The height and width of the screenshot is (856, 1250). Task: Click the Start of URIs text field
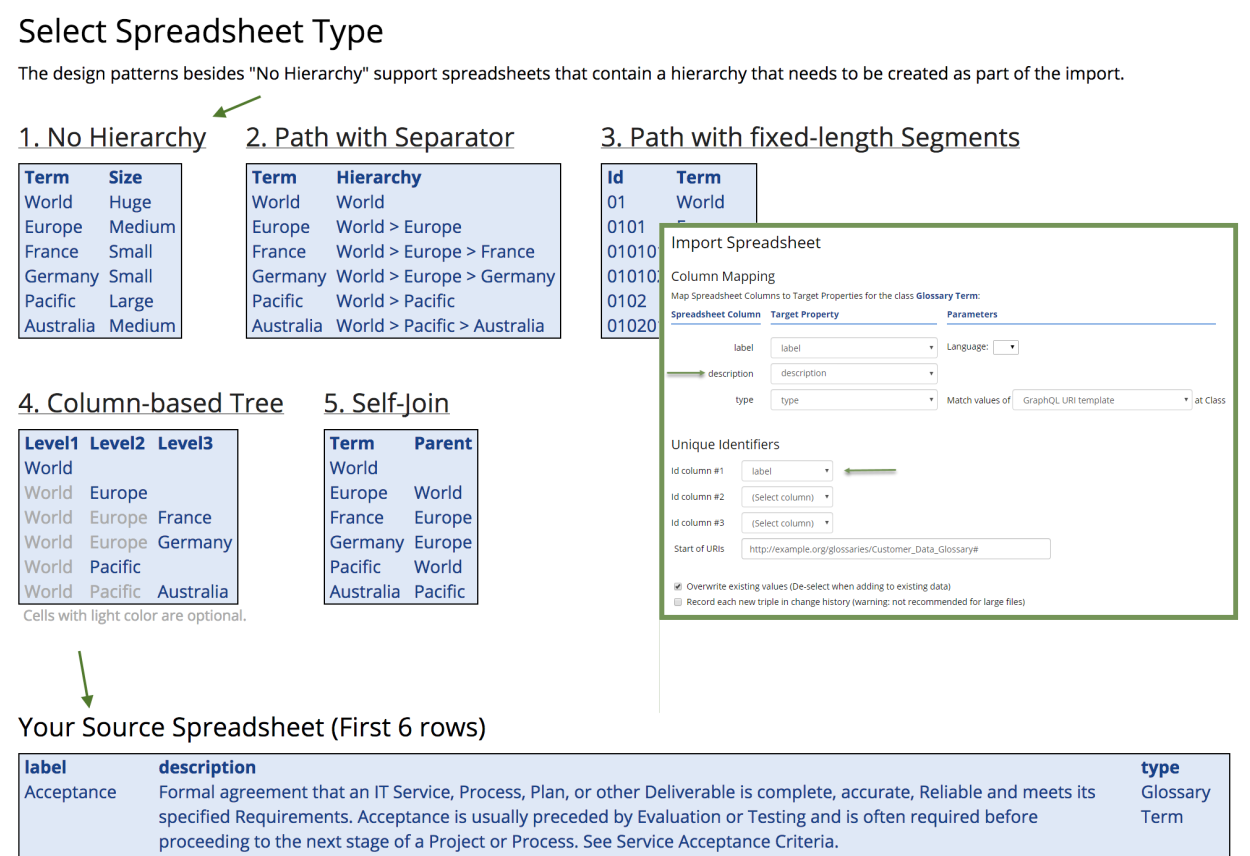tap(895, 549)
